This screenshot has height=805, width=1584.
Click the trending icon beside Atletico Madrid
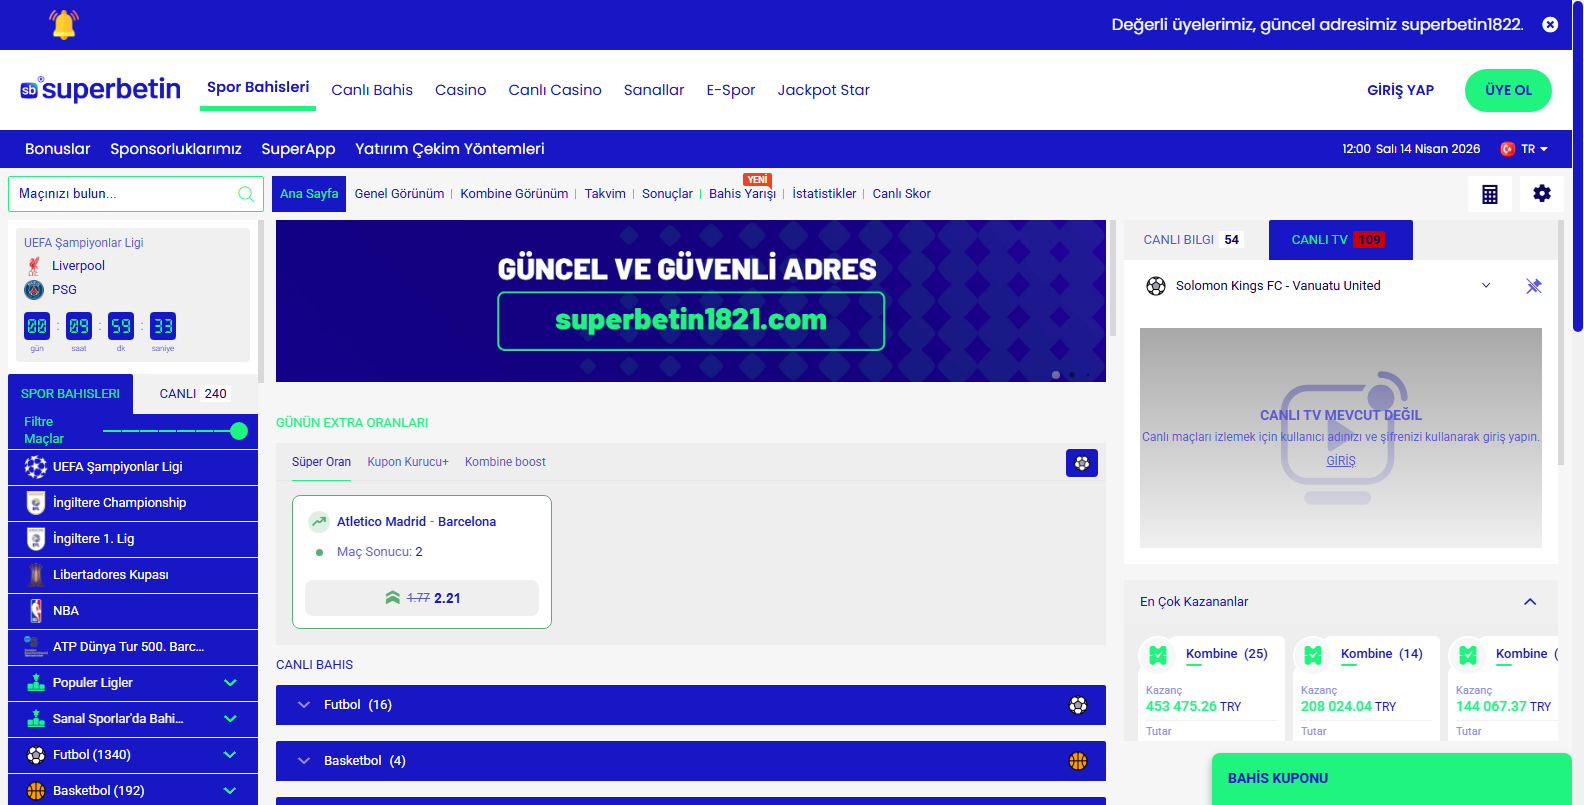pyautogui.click(x=319, y=521)
